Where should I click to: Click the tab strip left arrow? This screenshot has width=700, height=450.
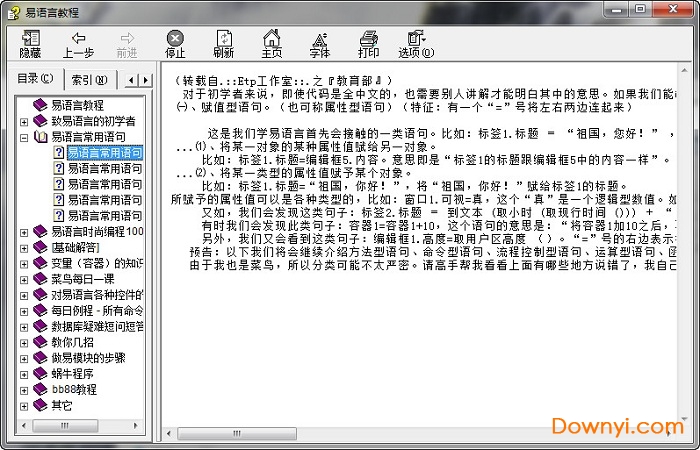(x=131, y=80)
